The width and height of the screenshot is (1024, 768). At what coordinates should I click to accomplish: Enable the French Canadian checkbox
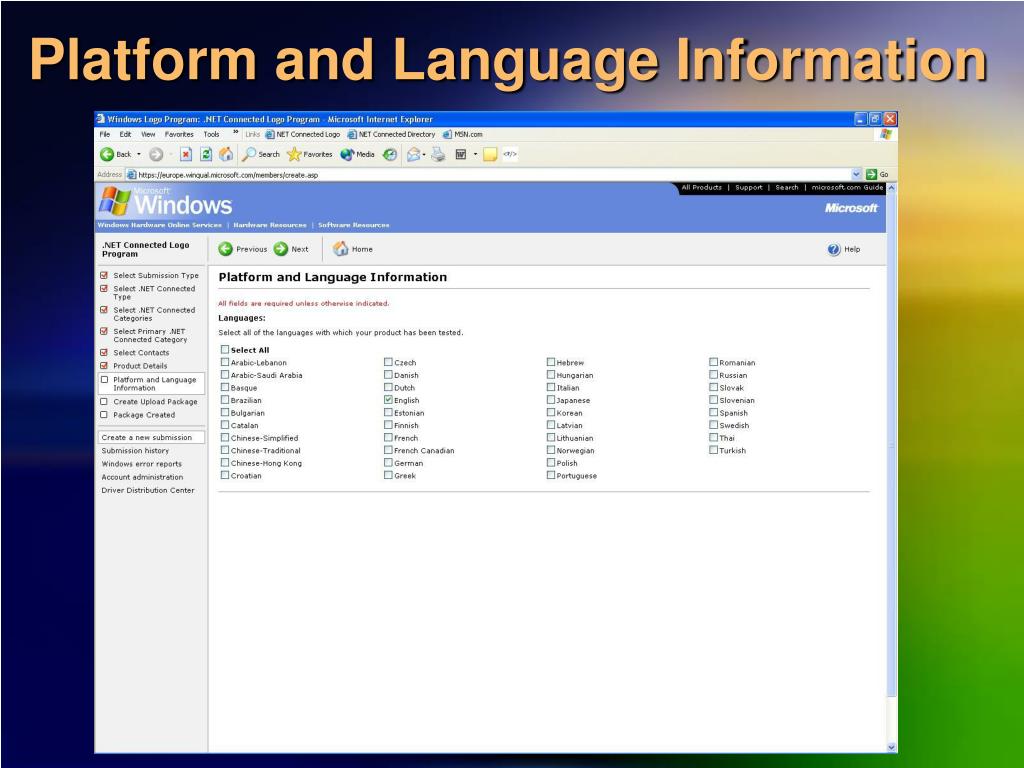tap(388, 450)
